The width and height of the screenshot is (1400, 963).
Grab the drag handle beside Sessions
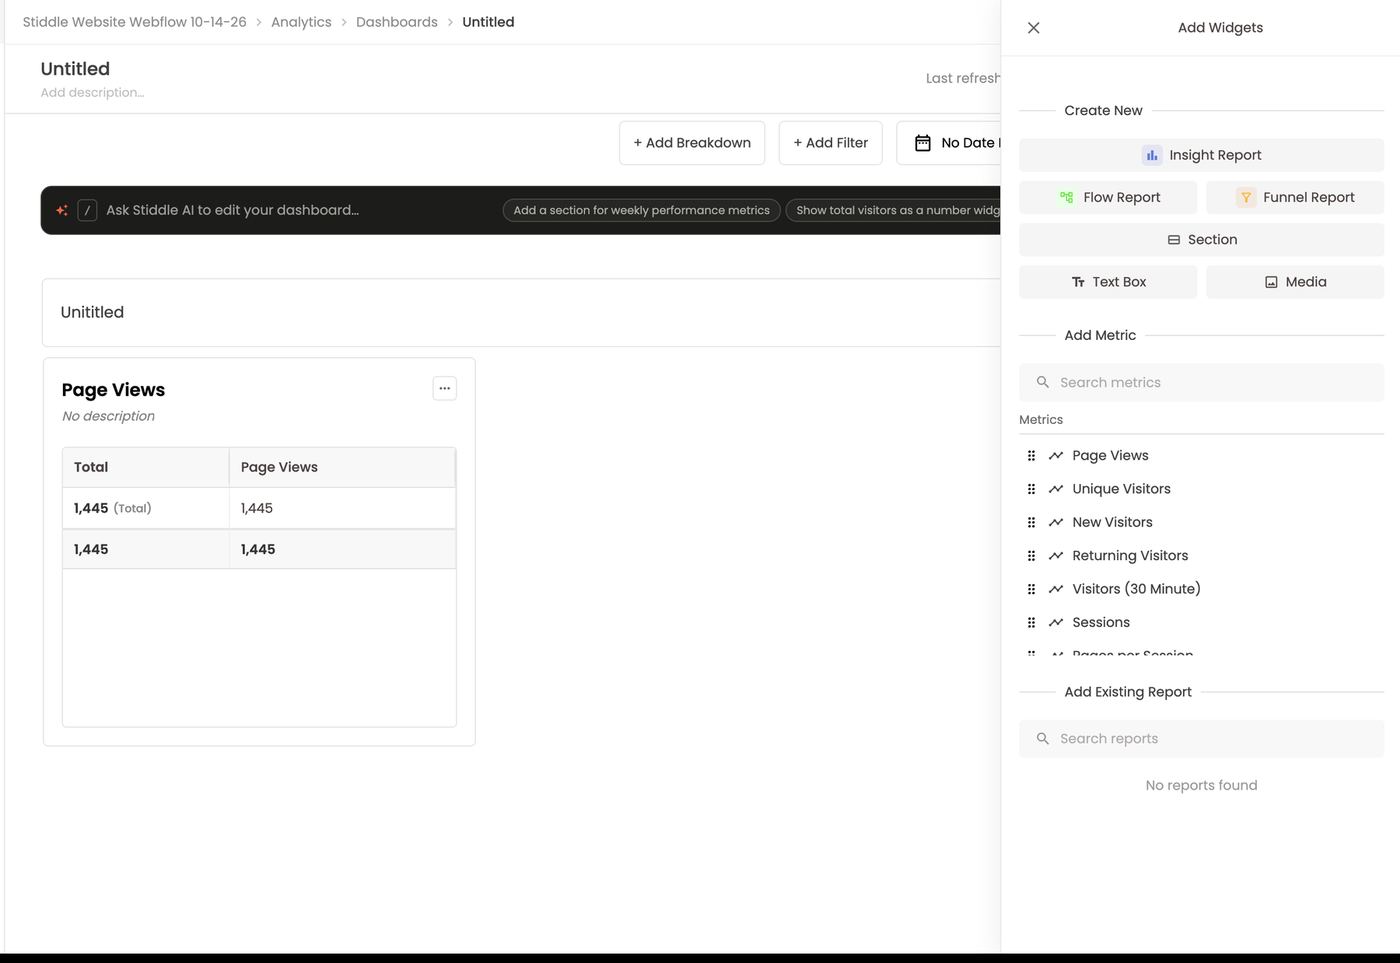coord(1031,622)
